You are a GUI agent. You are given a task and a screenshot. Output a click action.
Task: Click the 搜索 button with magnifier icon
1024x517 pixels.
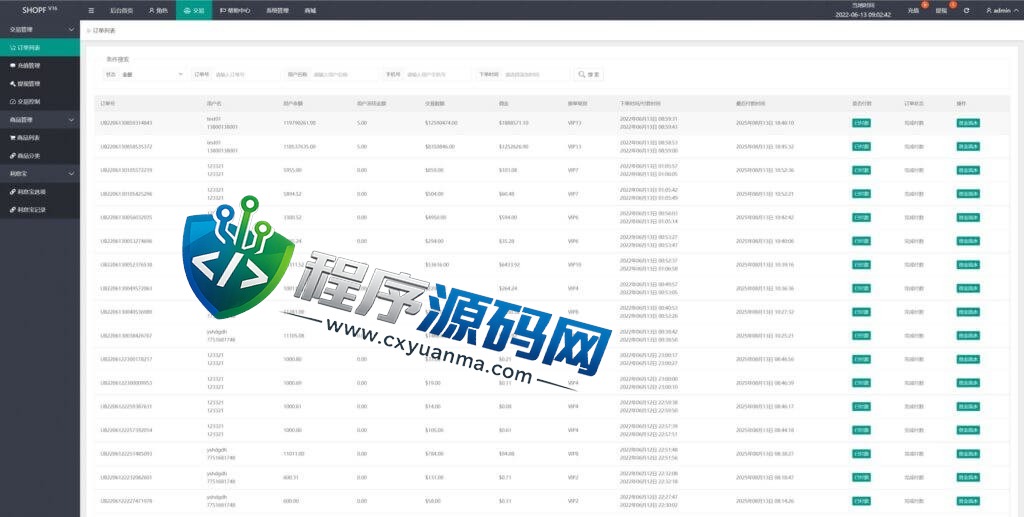pos(588,74)
